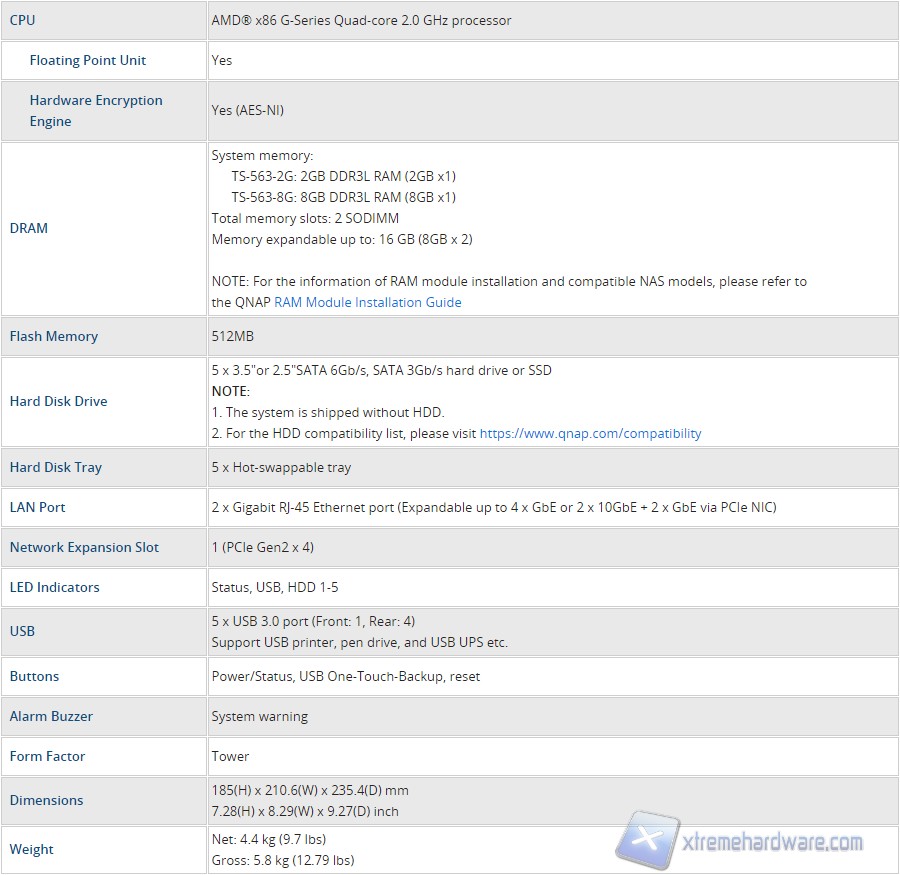Click the Dimensions row label

tap(46, 800)
